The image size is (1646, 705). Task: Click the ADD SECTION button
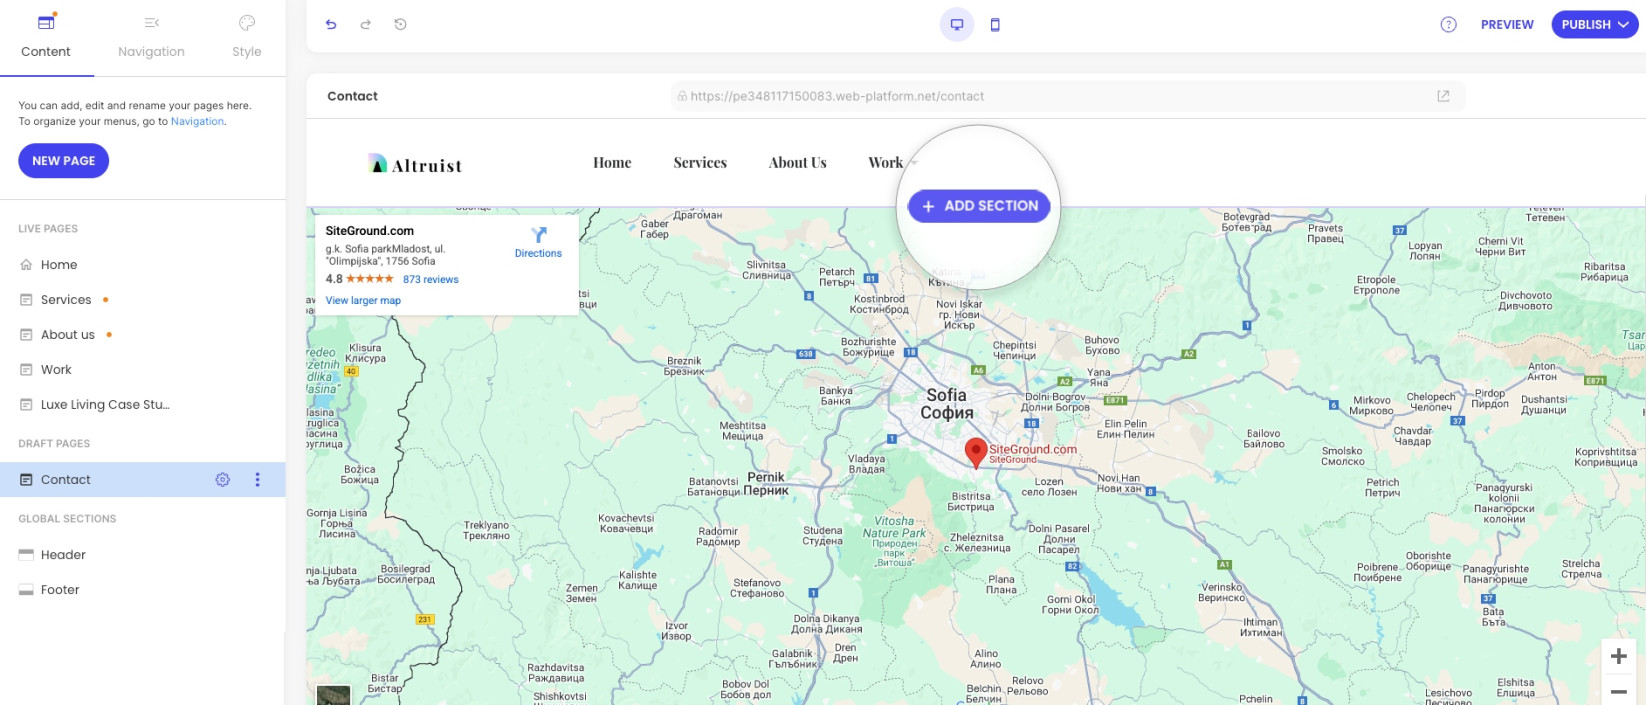point(979,206)
